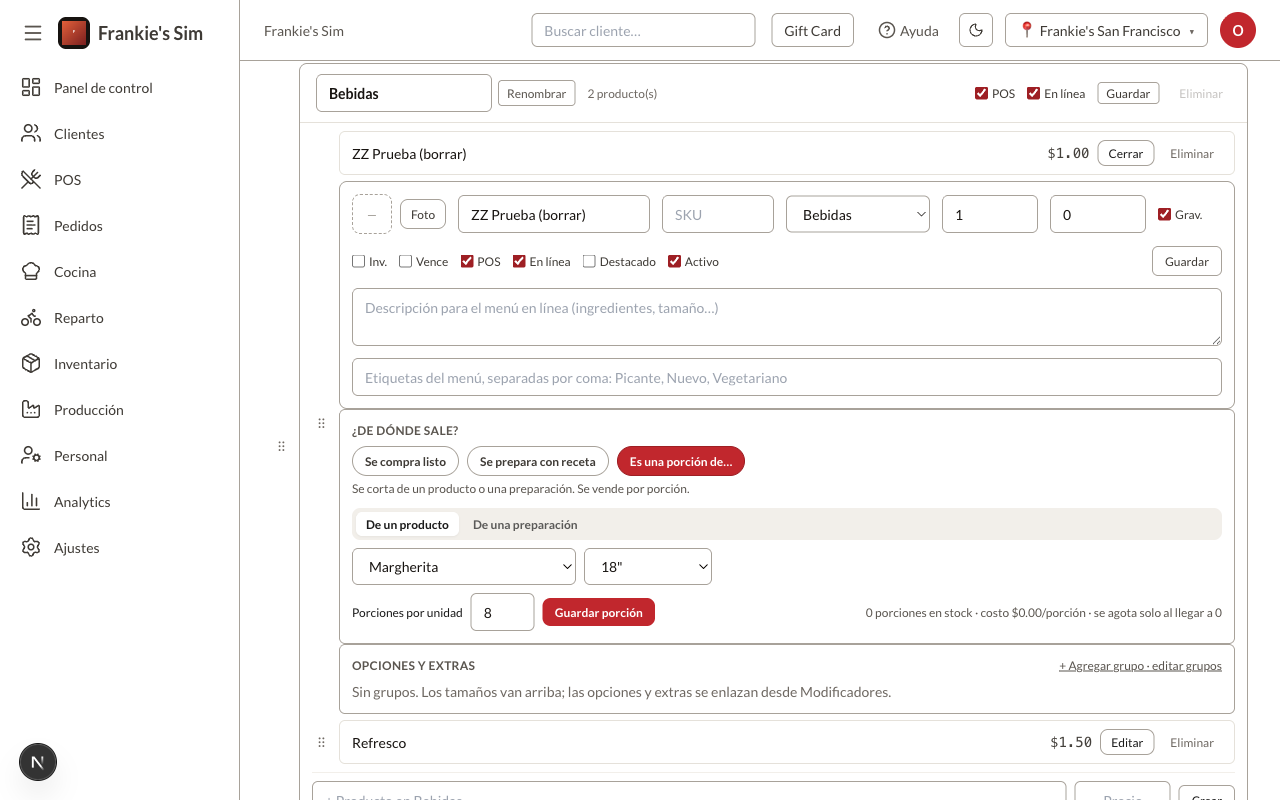Switch to De una preparación tab
1280x800 pixels.
point(525,525)
